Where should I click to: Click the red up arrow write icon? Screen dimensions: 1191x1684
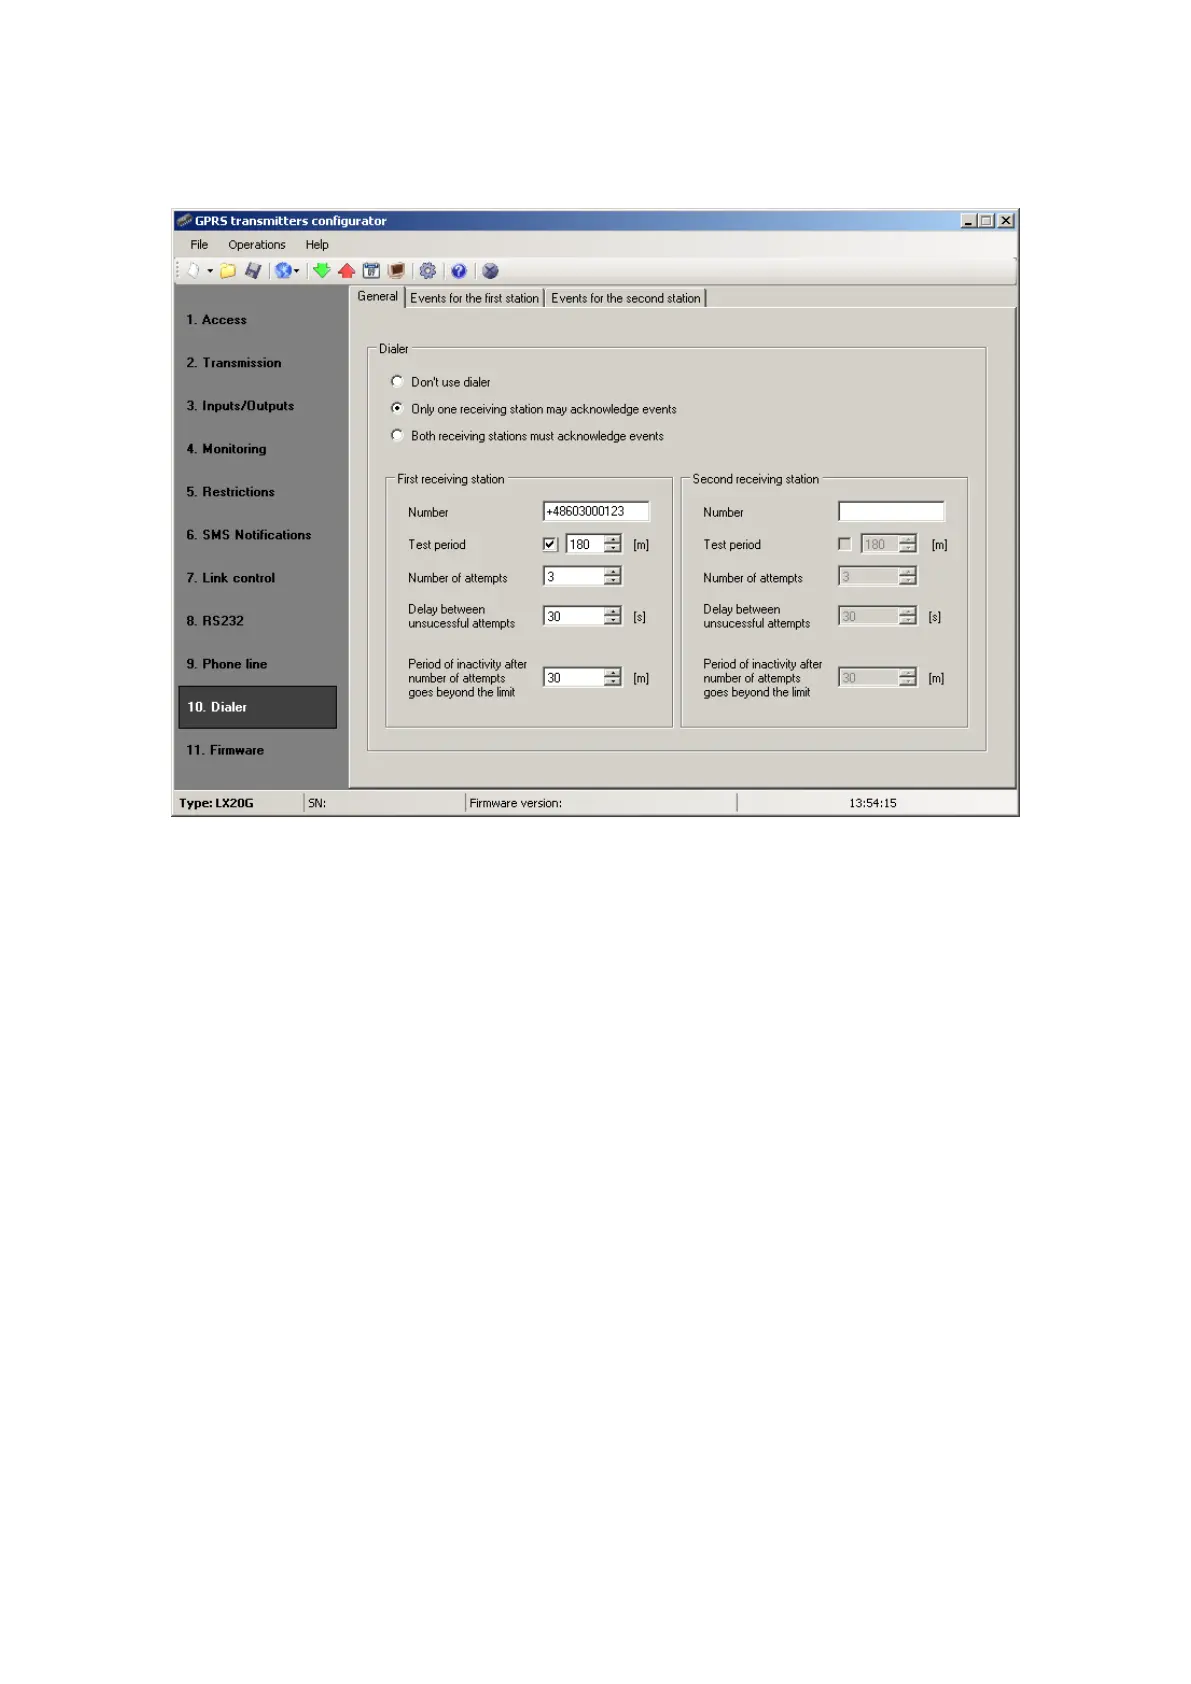tap(347, 271)
